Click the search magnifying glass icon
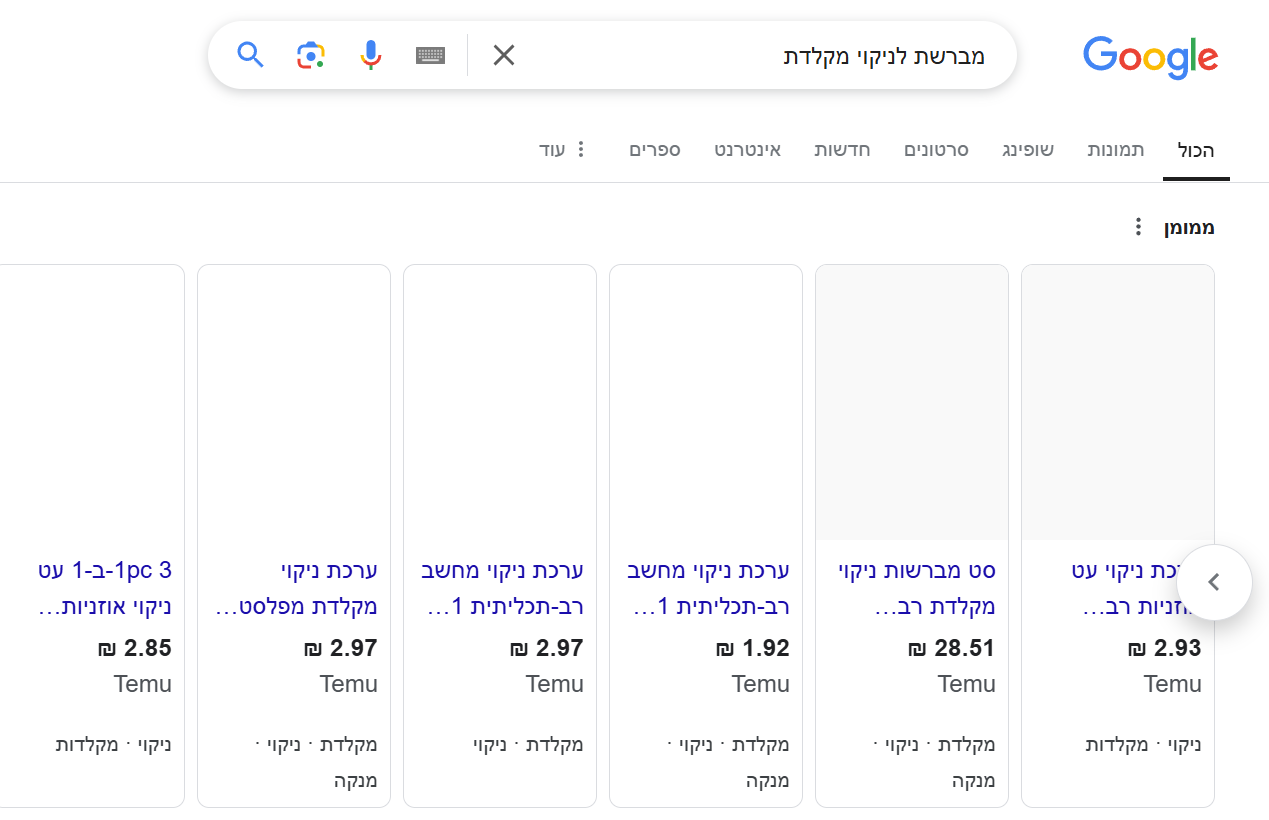Viewport: 1269px width, 820px height. coord(250,55)
